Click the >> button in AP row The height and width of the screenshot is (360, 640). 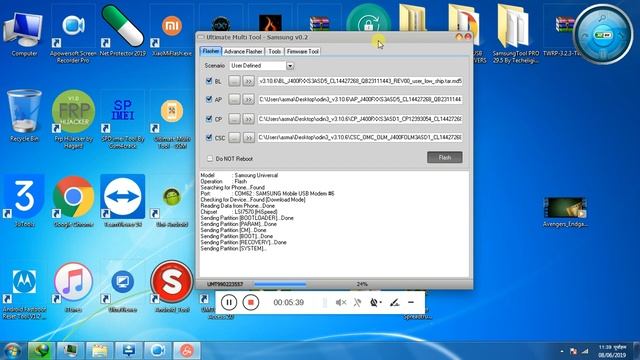click(248, 99)
